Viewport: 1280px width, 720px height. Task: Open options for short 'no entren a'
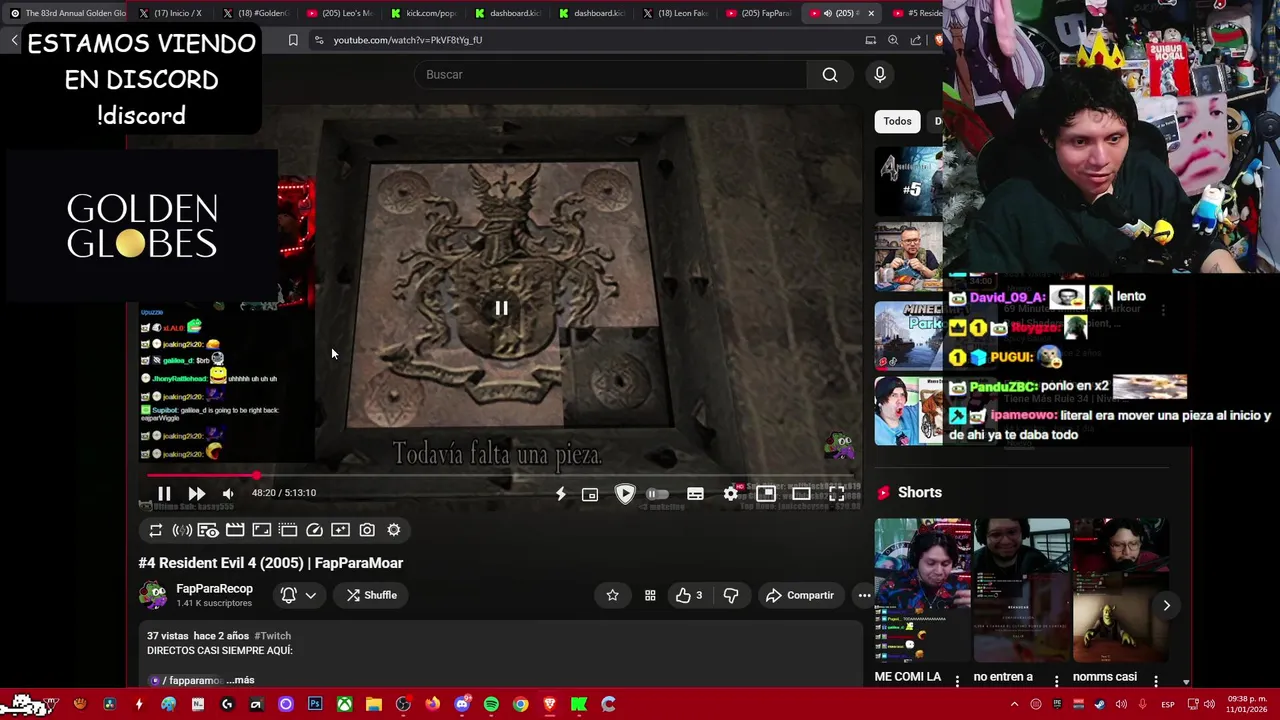(x=1056, y=680)
